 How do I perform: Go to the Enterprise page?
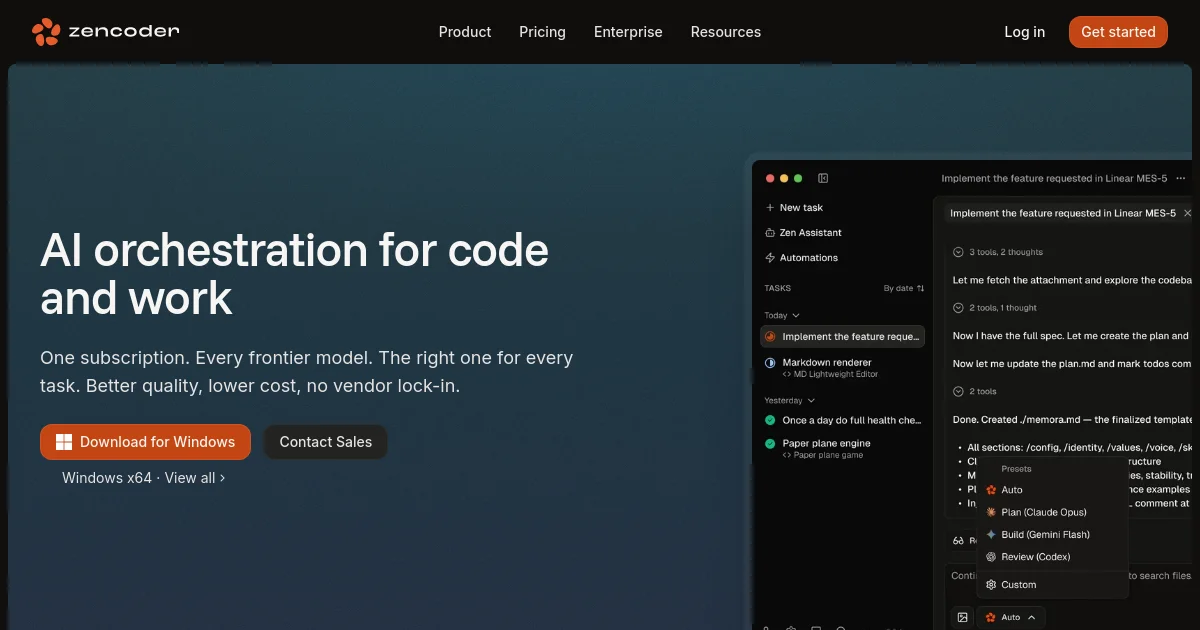pyautogui.click(x=628, y=32)
